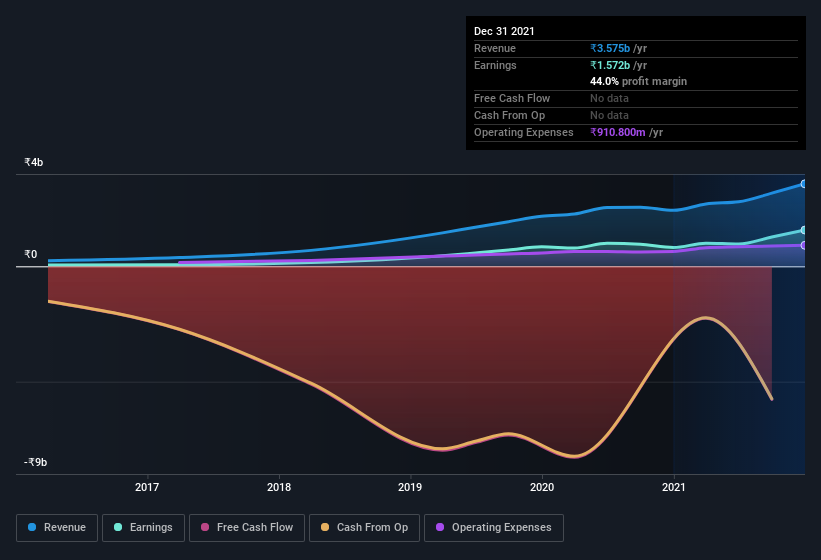
Task: Toggle Cash From Op legend item
Action: (x=364, y=528)
